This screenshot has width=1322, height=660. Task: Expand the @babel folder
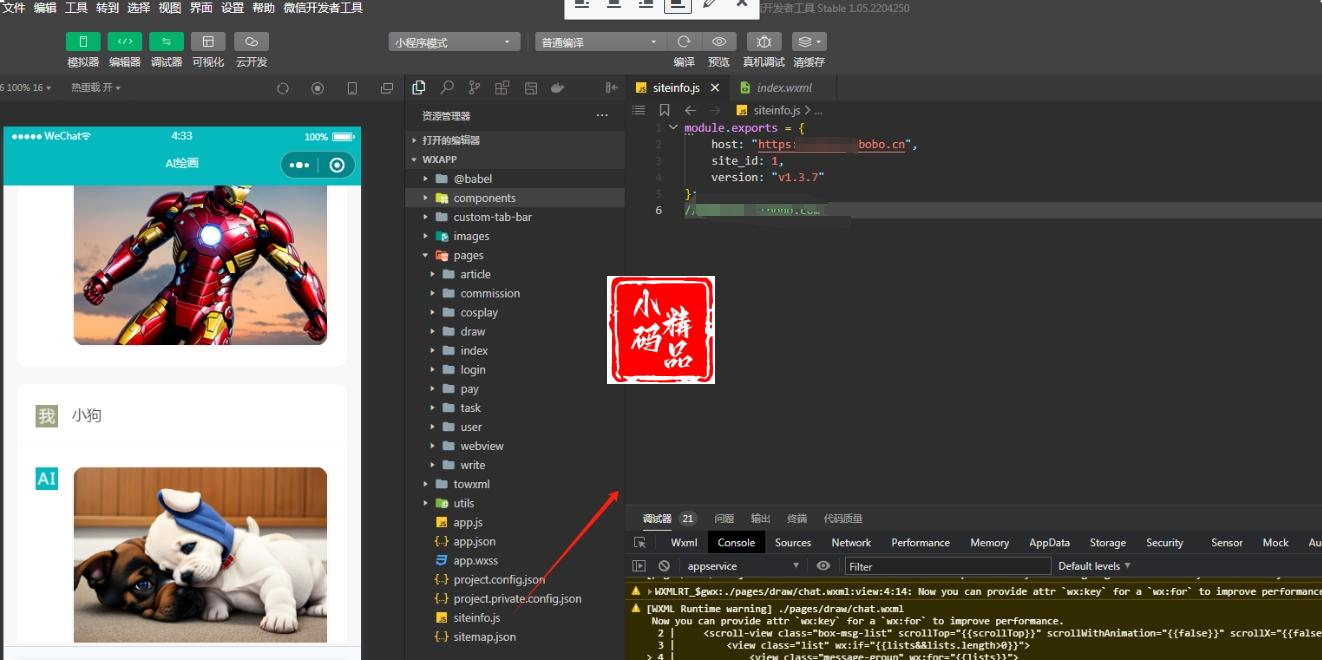pos(515,179)
